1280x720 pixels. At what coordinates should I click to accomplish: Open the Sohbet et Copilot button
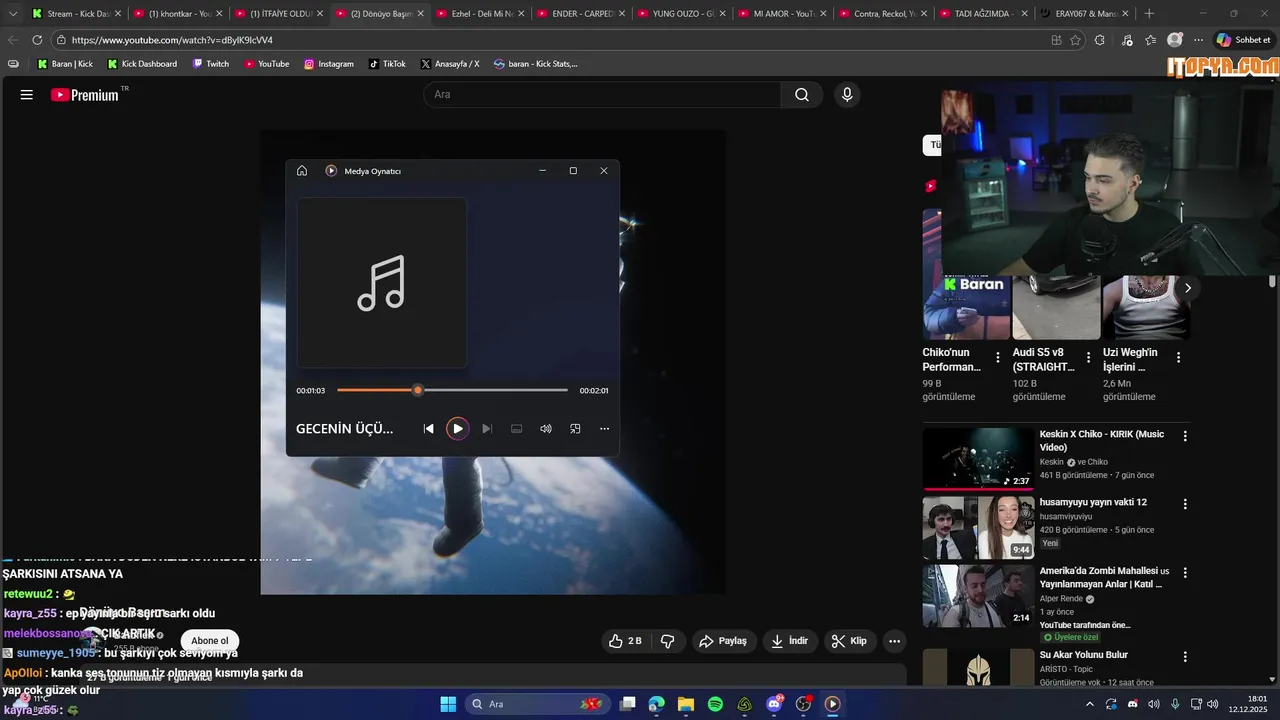click(x=1244, y=40)
